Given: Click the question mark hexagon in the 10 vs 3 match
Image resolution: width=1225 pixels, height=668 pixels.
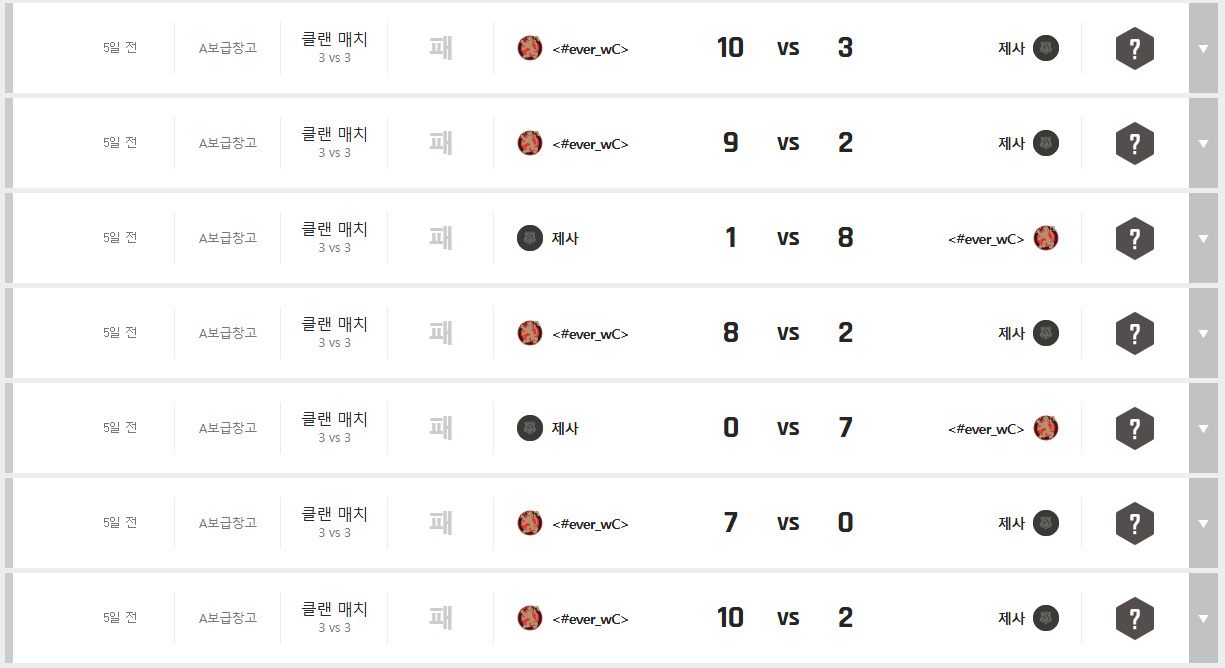Looking at the screenshot, I should pyautogui.click(x=1134, y=48).
